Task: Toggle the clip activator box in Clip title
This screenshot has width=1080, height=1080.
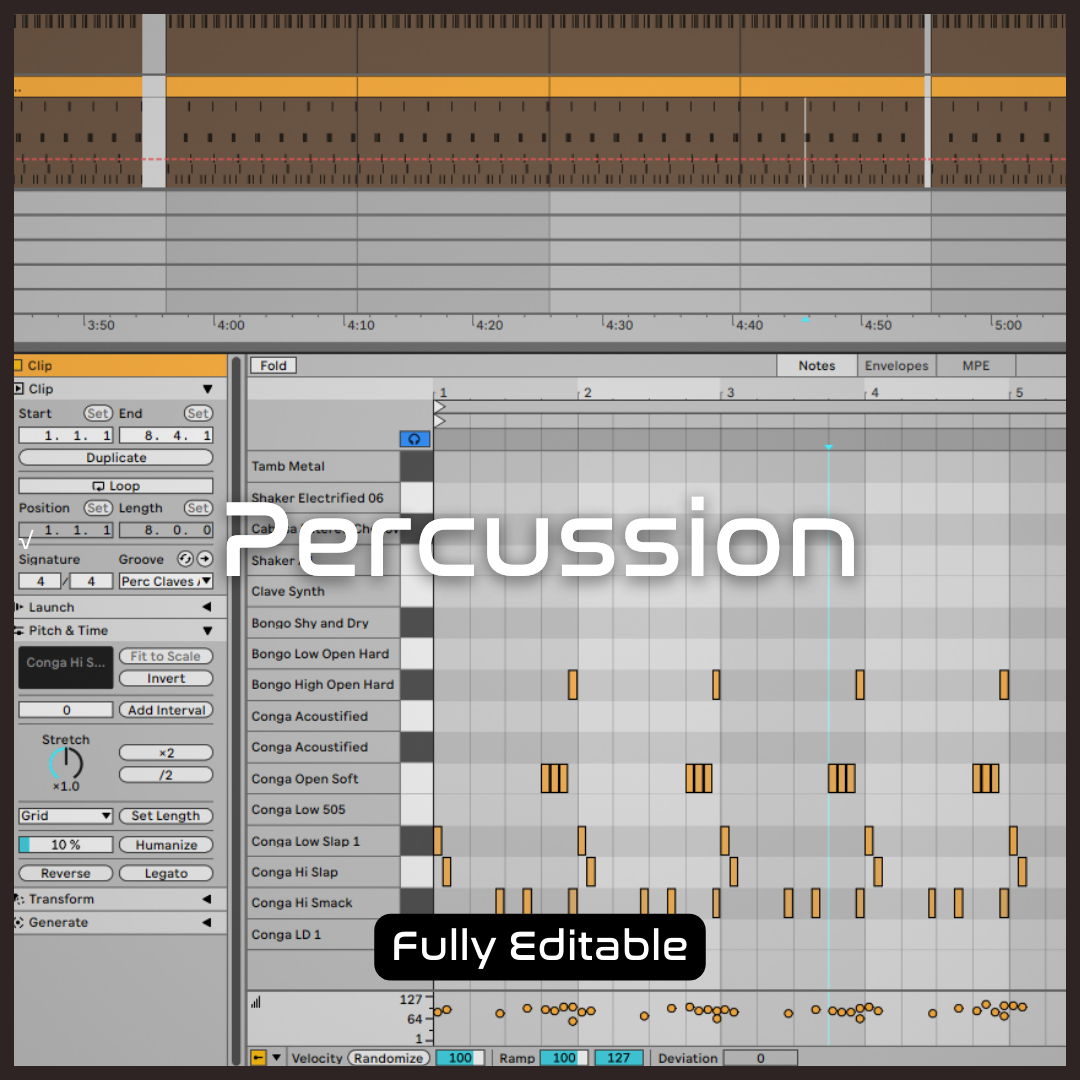Action: coord(18,366)
